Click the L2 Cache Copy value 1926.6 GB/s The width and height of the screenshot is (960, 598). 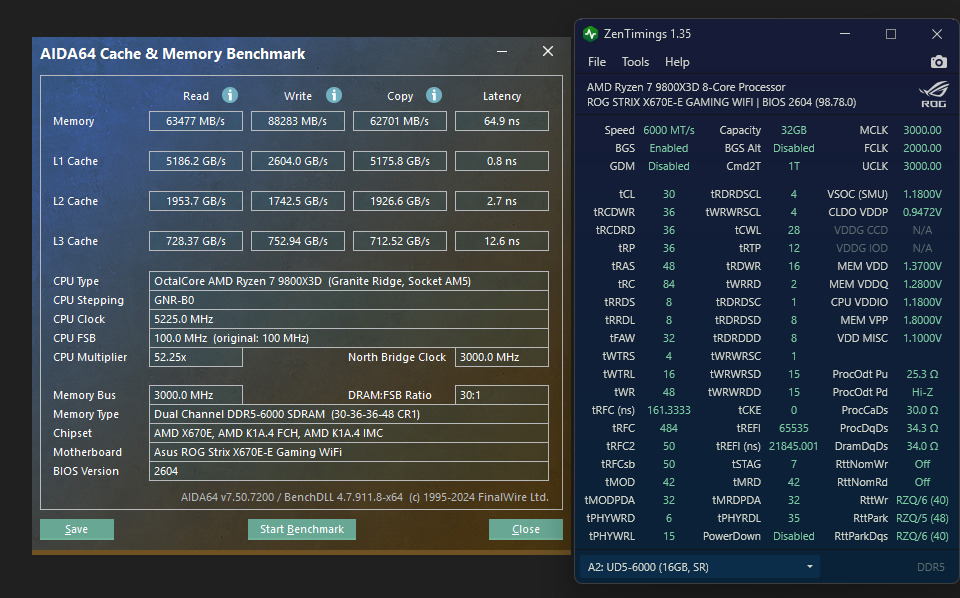[x=400, y=201]
